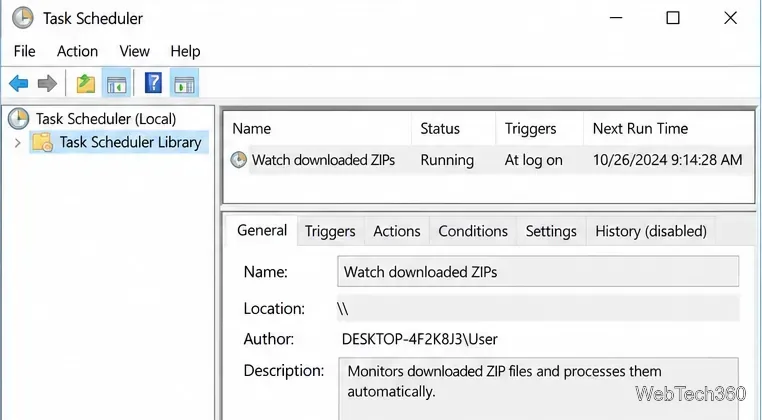
Task: Open the View menu
Action: coord(135,51)
